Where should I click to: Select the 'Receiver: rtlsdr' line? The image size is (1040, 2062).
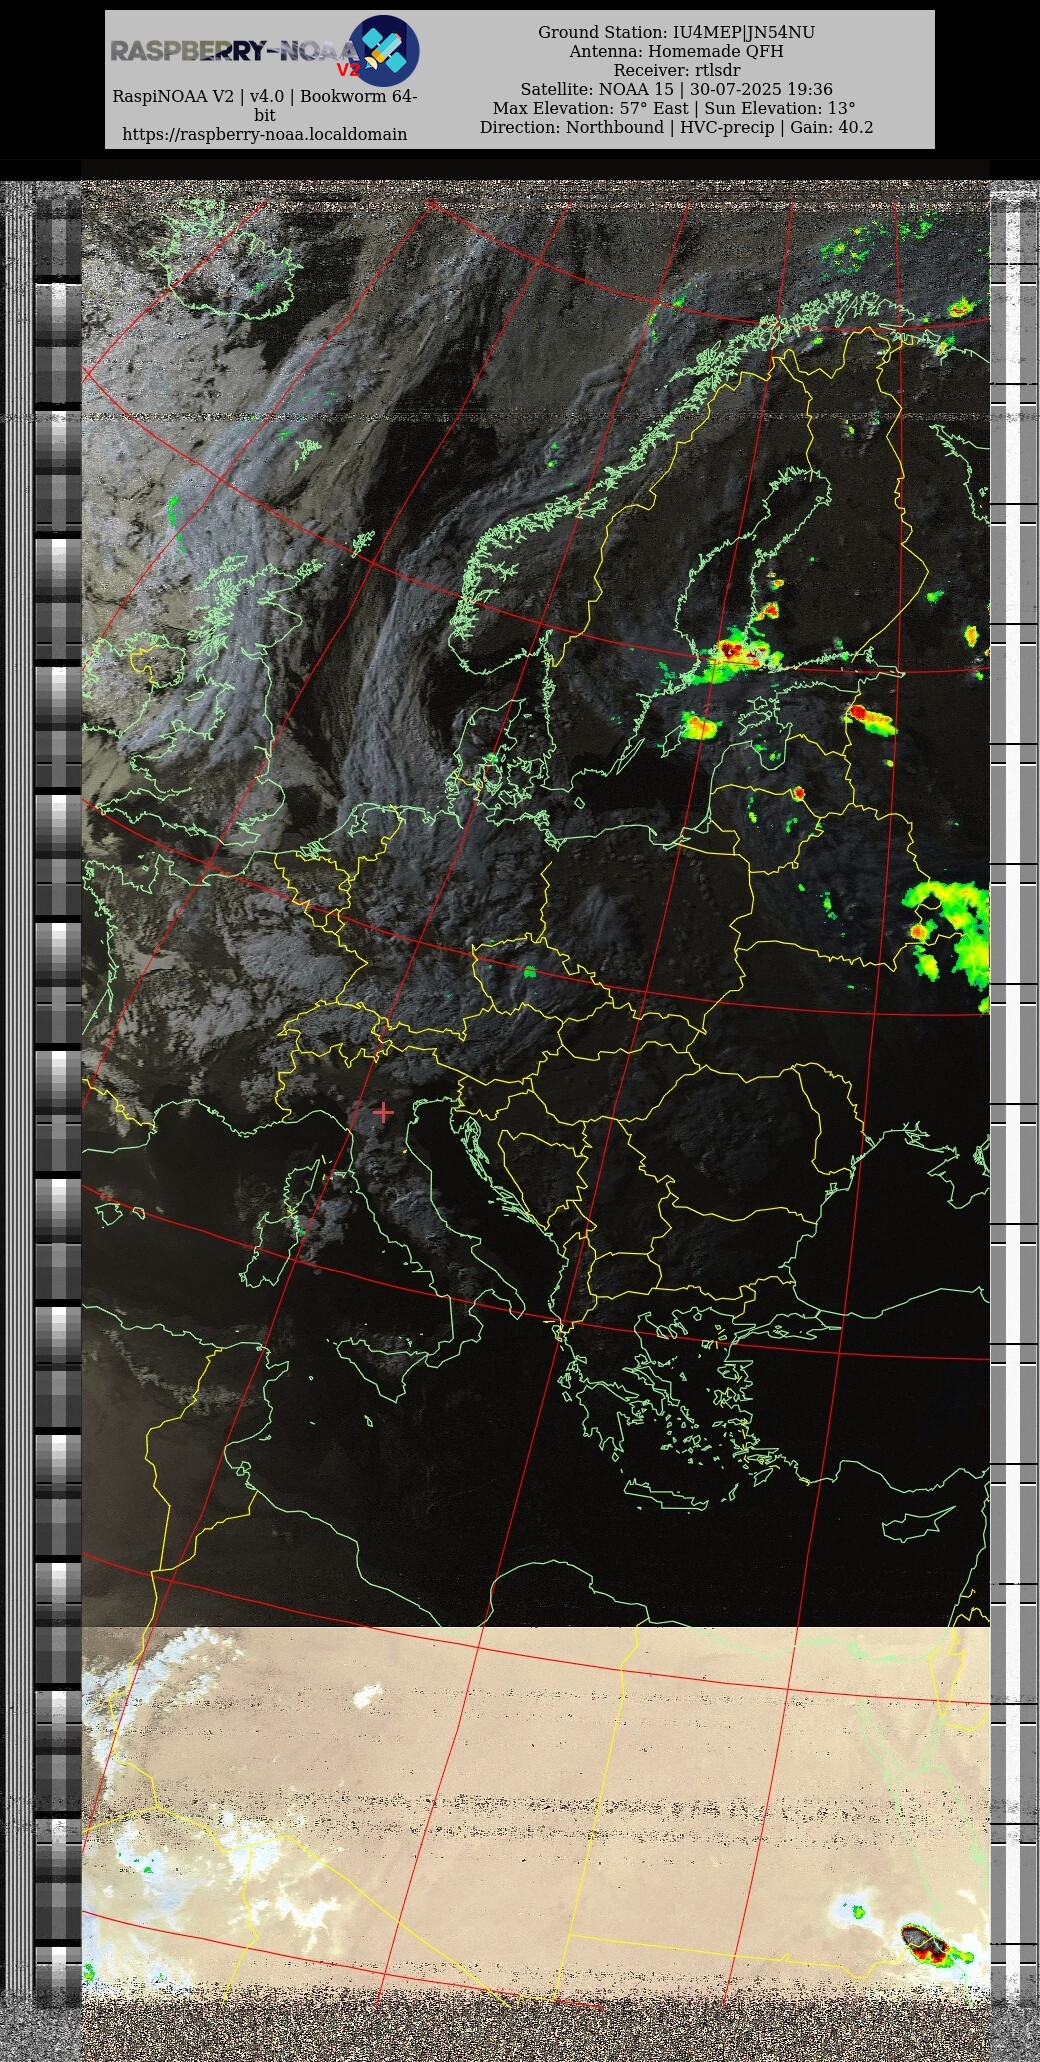click(x=676, y=70)
